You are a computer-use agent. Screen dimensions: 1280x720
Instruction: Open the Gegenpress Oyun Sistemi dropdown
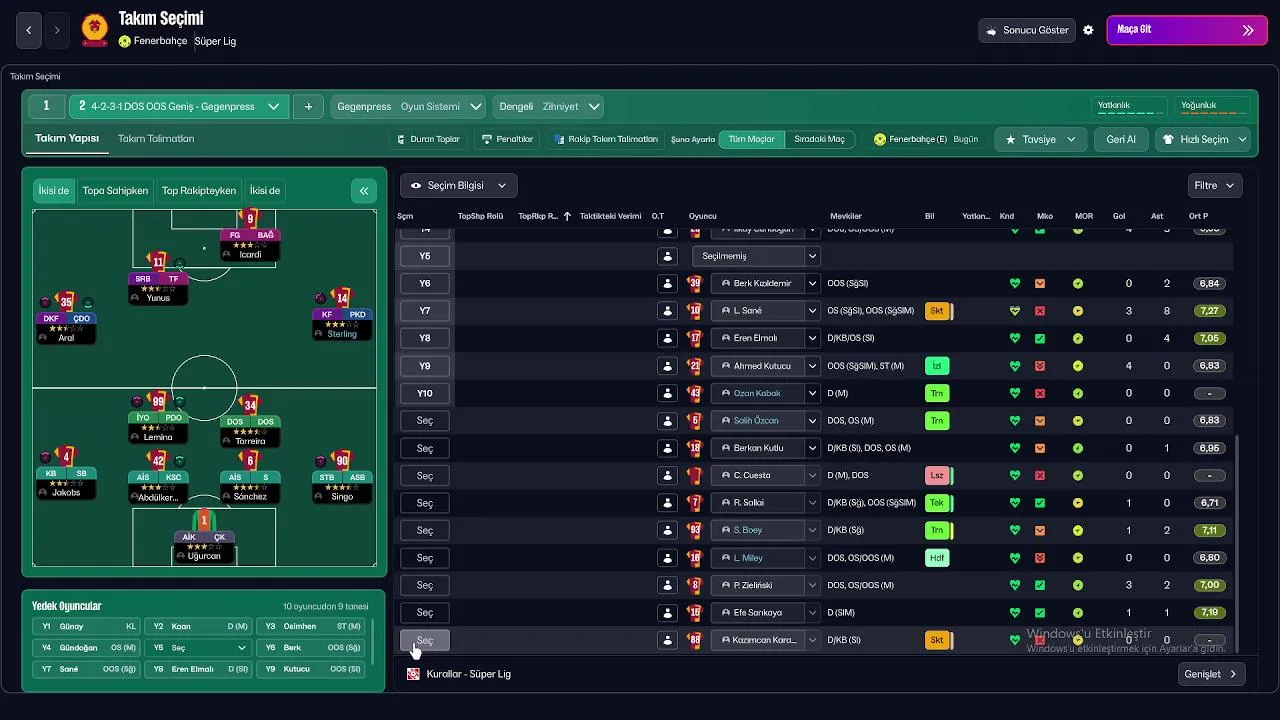(409, 106)
